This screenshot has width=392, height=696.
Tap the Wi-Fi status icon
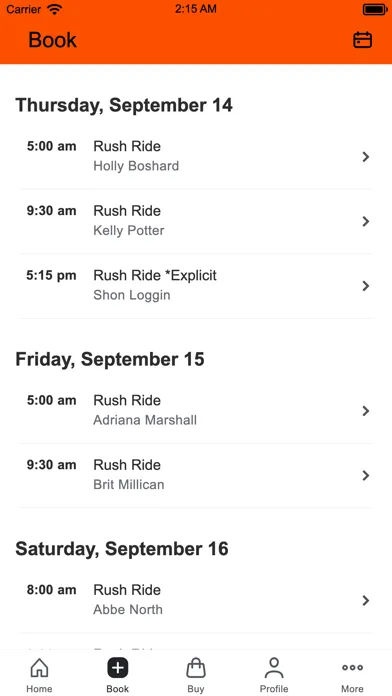pyautogui.click(x=55, y=9)
